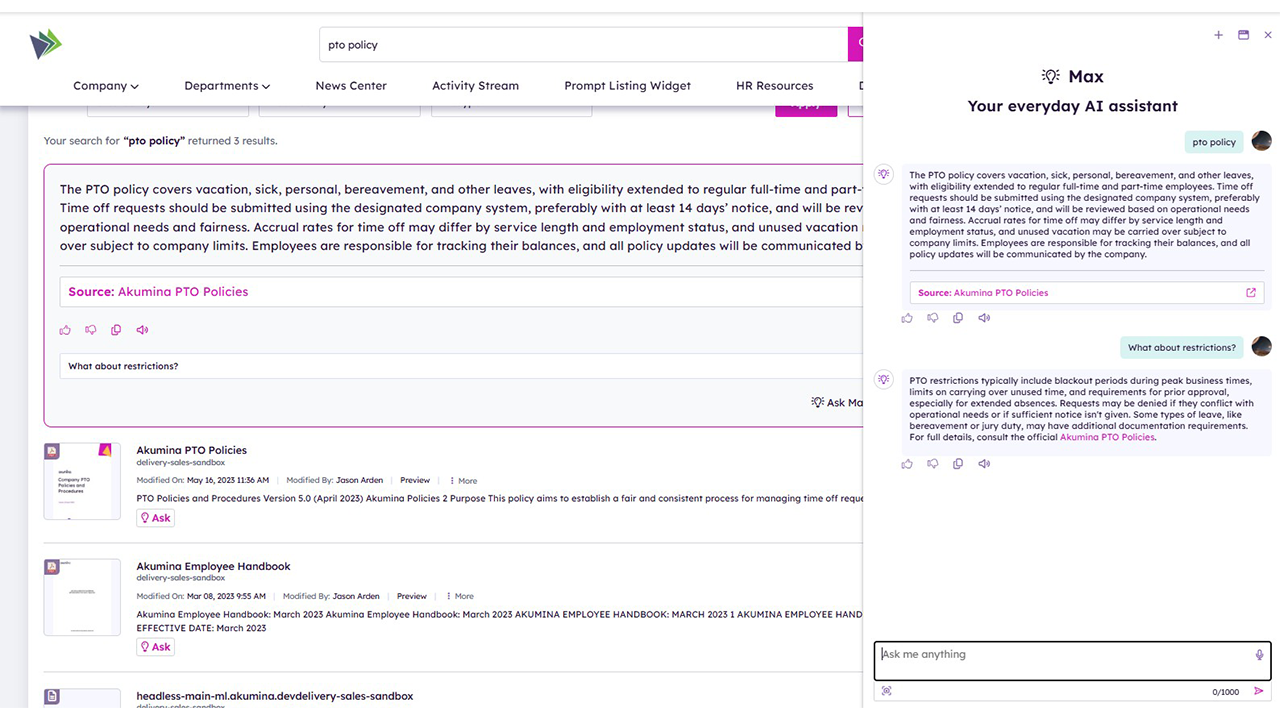Expand the Company menu
Image resolution: width=1280 pixels, height=720 pixels.
tap(106, 86)
